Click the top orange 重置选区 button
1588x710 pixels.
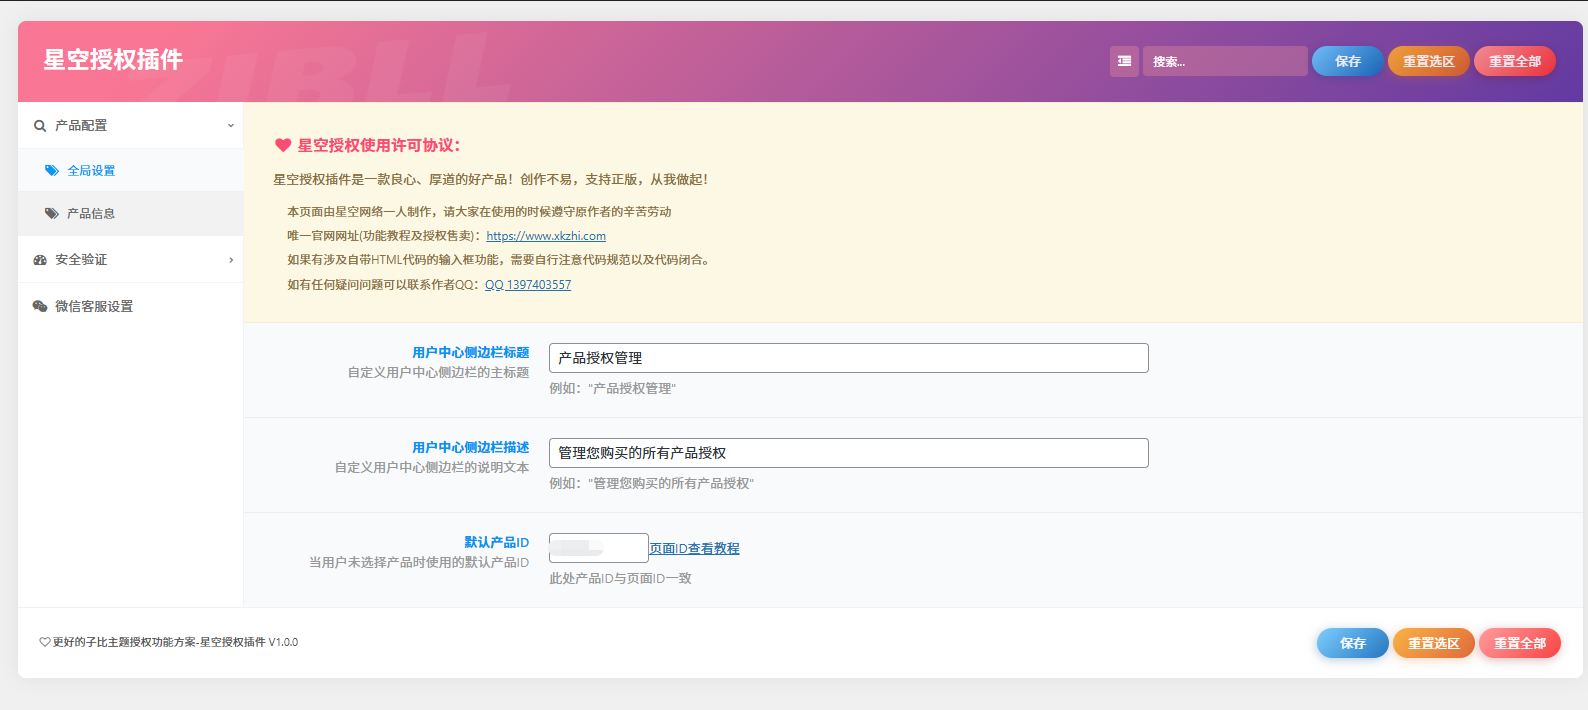click(x=1428, y=61)
